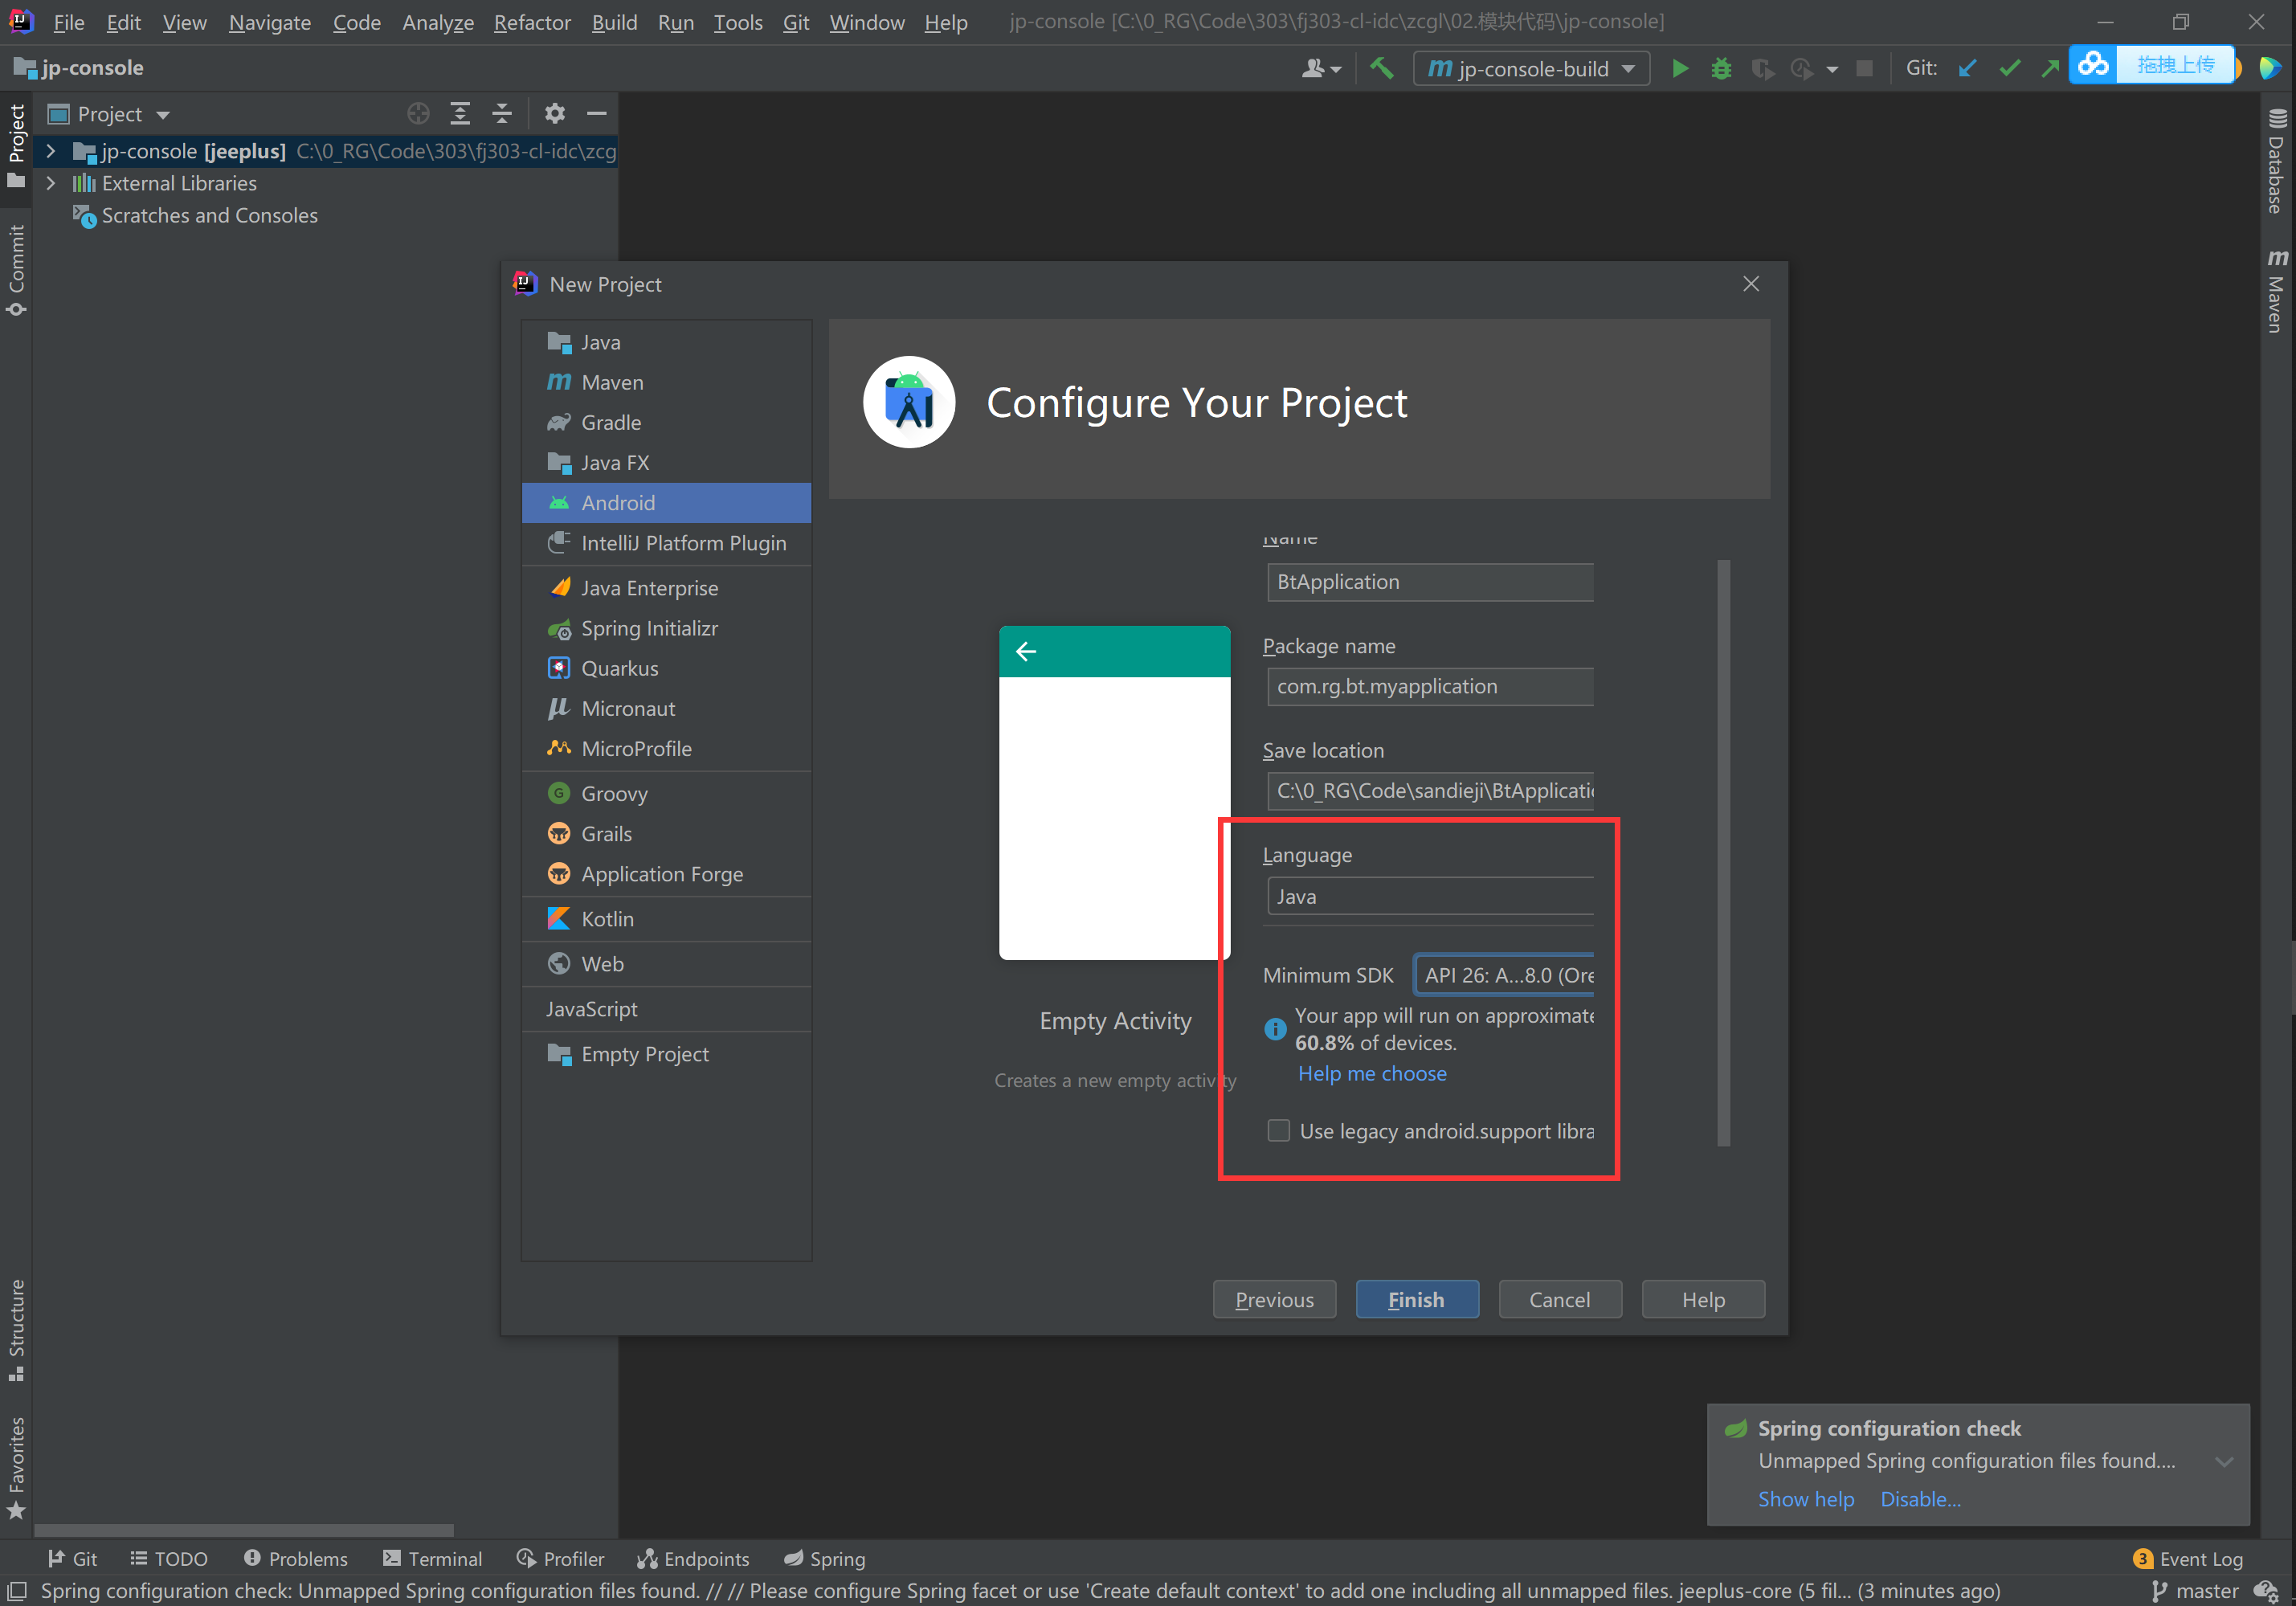Open the jp-console-build run configuration dropdown
Image resolution: width=2296 pixels, height=1606 pixels.
pyautogui.click(x=1531, y=68)
